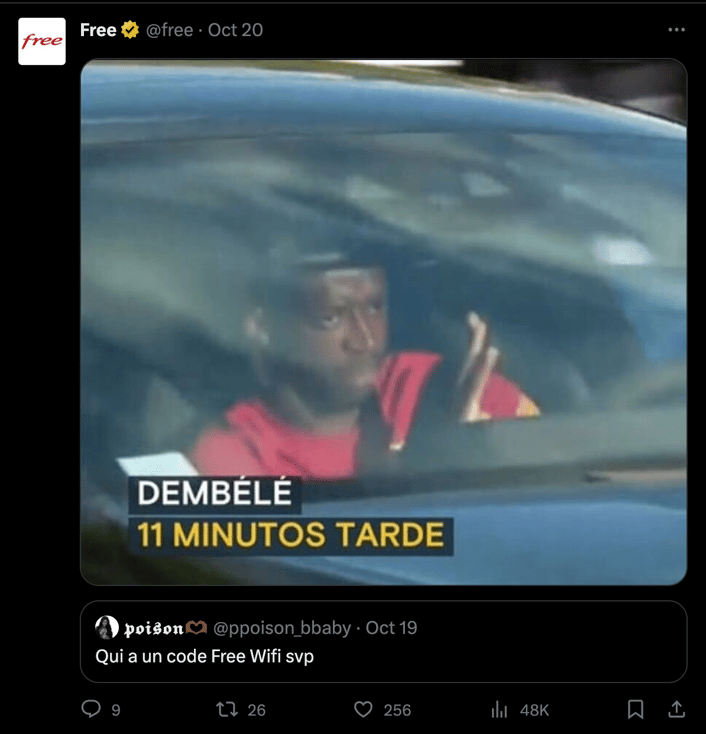The height and width of the screenshot is (734, 706).
Task: Click the Oct 20 timestamp
Action: click(x=235, y=30)
